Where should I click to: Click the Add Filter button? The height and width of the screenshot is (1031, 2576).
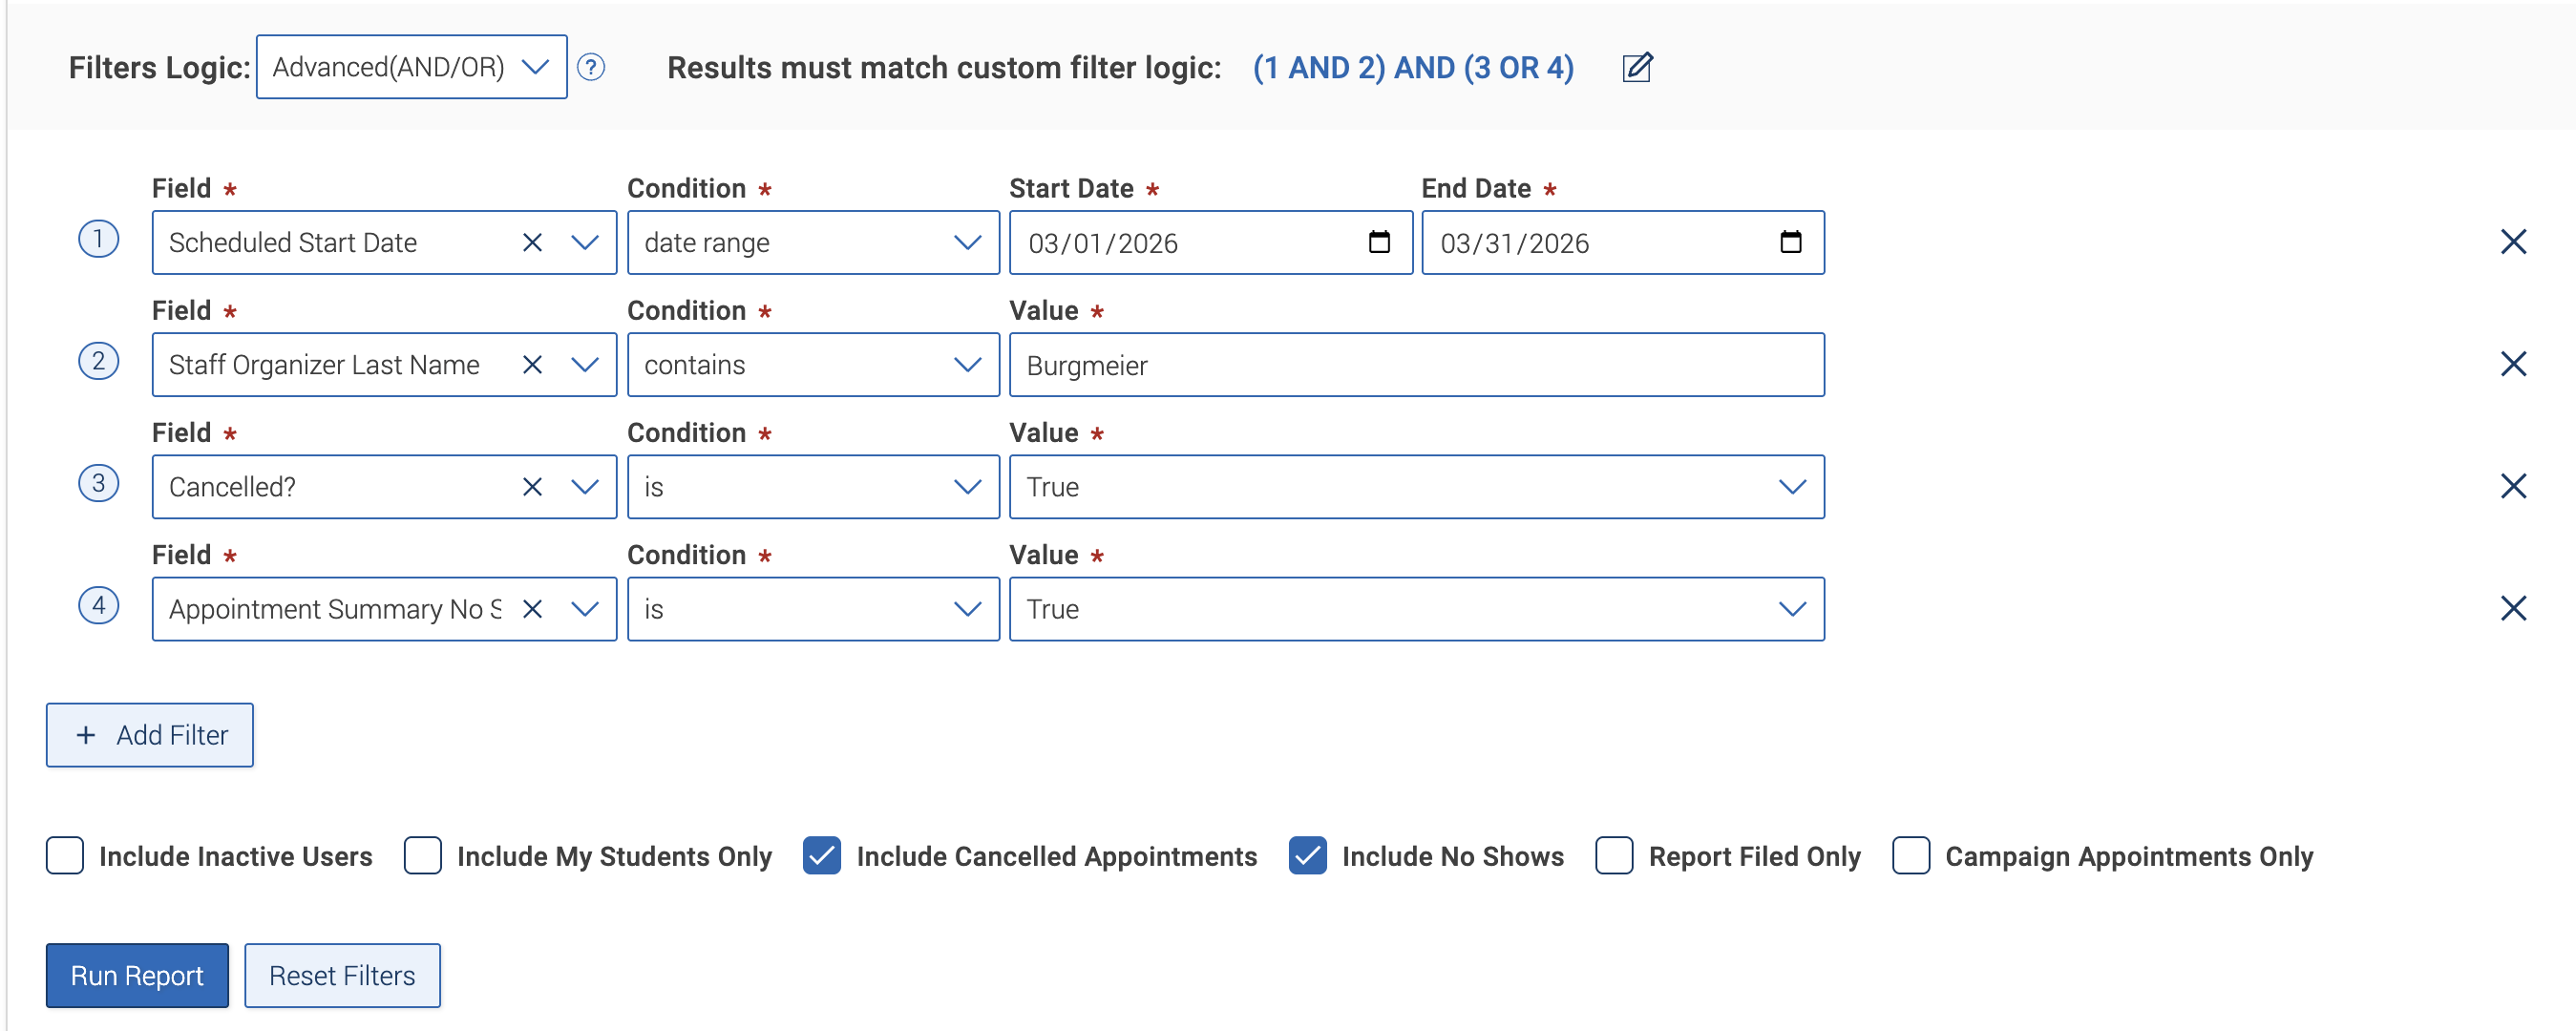click(x=150, y=735)
